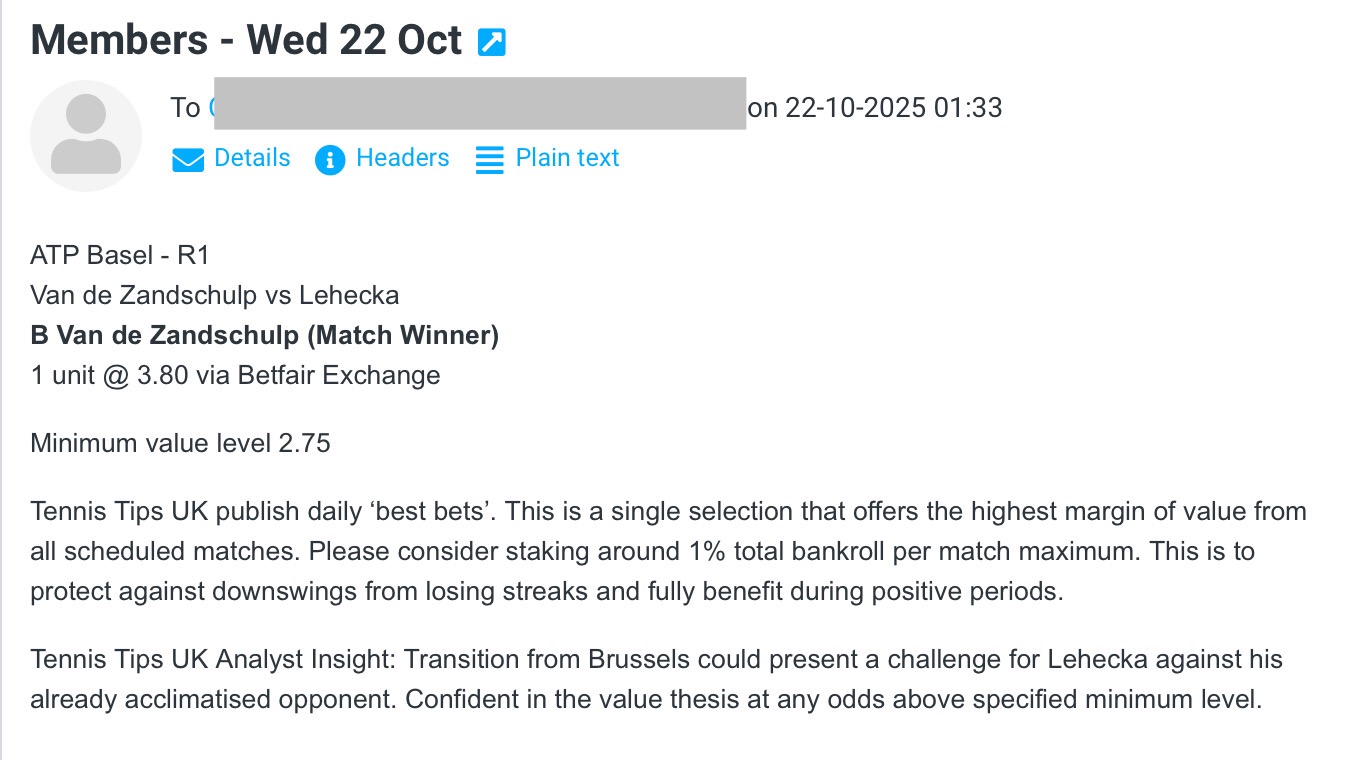The width and height of the screenshot is (1358, 760).
Task: Click the envelope icon next to Details
Action: click(x=188, y=159)
